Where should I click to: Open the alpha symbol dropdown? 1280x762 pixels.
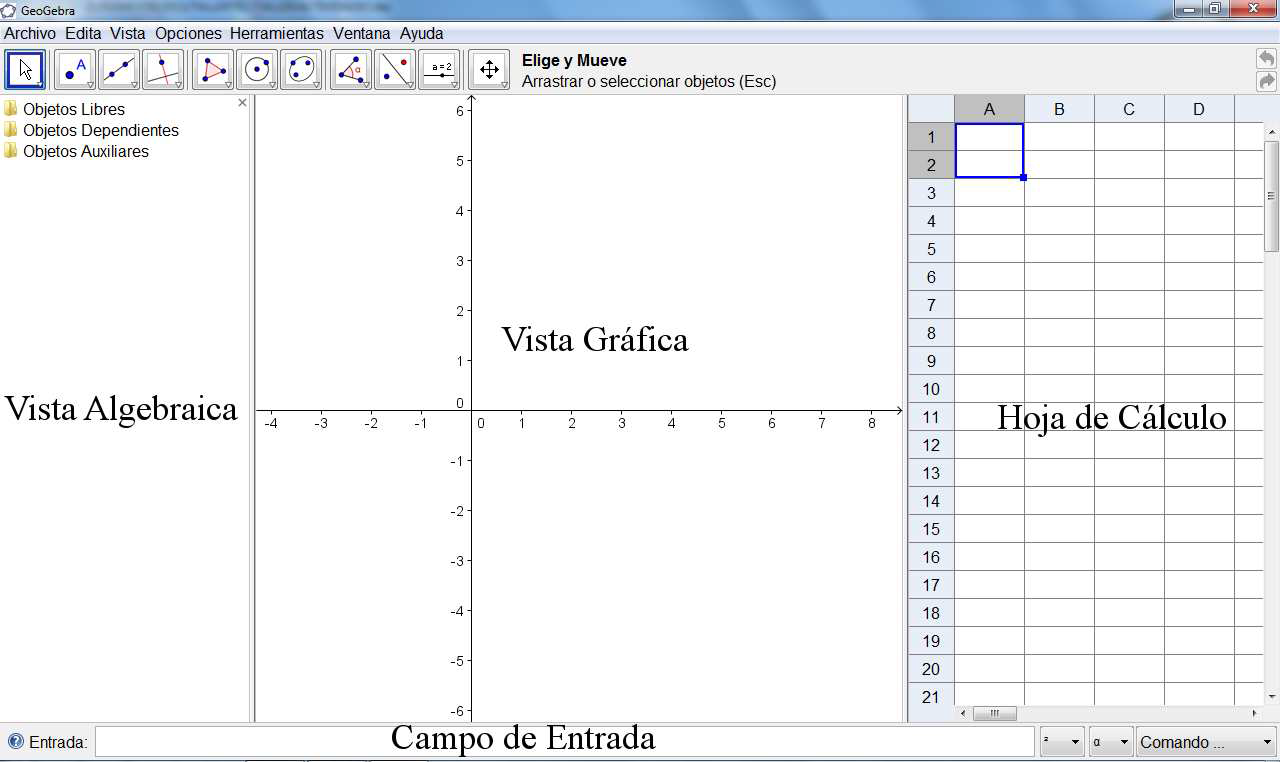pos(1111,742)
